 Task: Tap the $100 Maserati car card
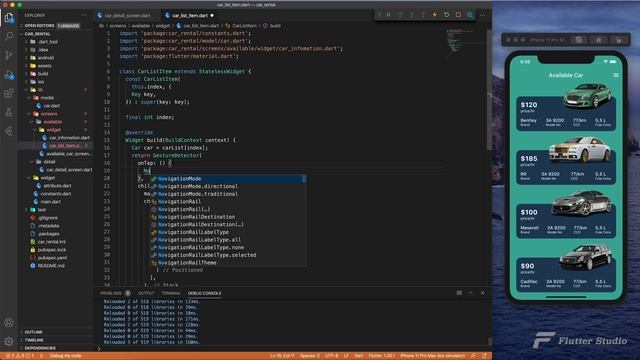click(566, 220)
